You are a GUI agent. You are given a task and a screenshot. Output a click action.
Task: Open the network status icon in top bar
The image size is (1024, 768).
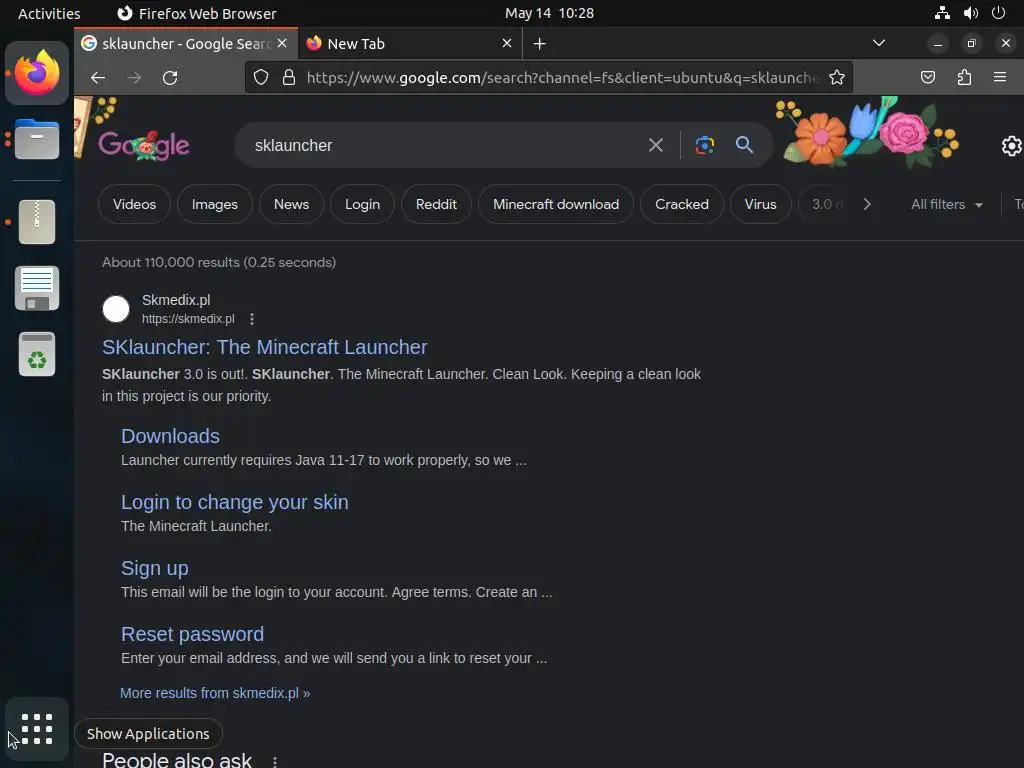pos(942,12)
